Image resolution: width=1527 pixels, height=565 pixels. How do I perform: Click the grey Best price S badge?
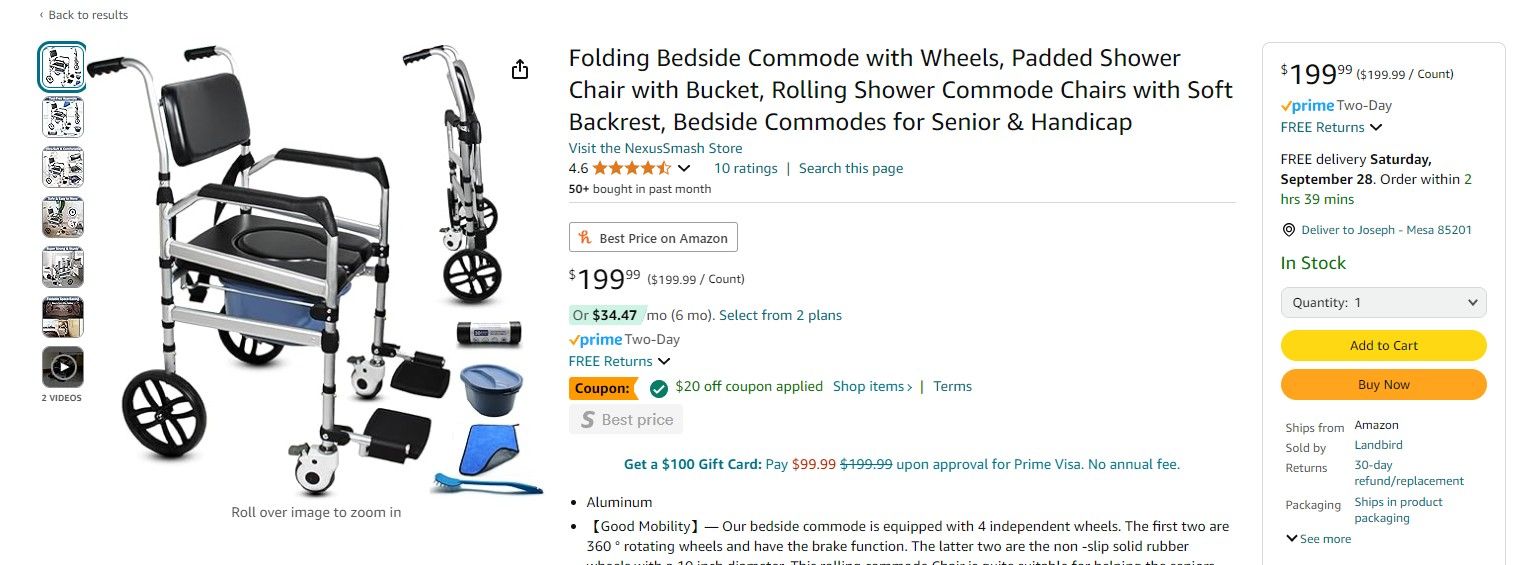pos(626,420)
